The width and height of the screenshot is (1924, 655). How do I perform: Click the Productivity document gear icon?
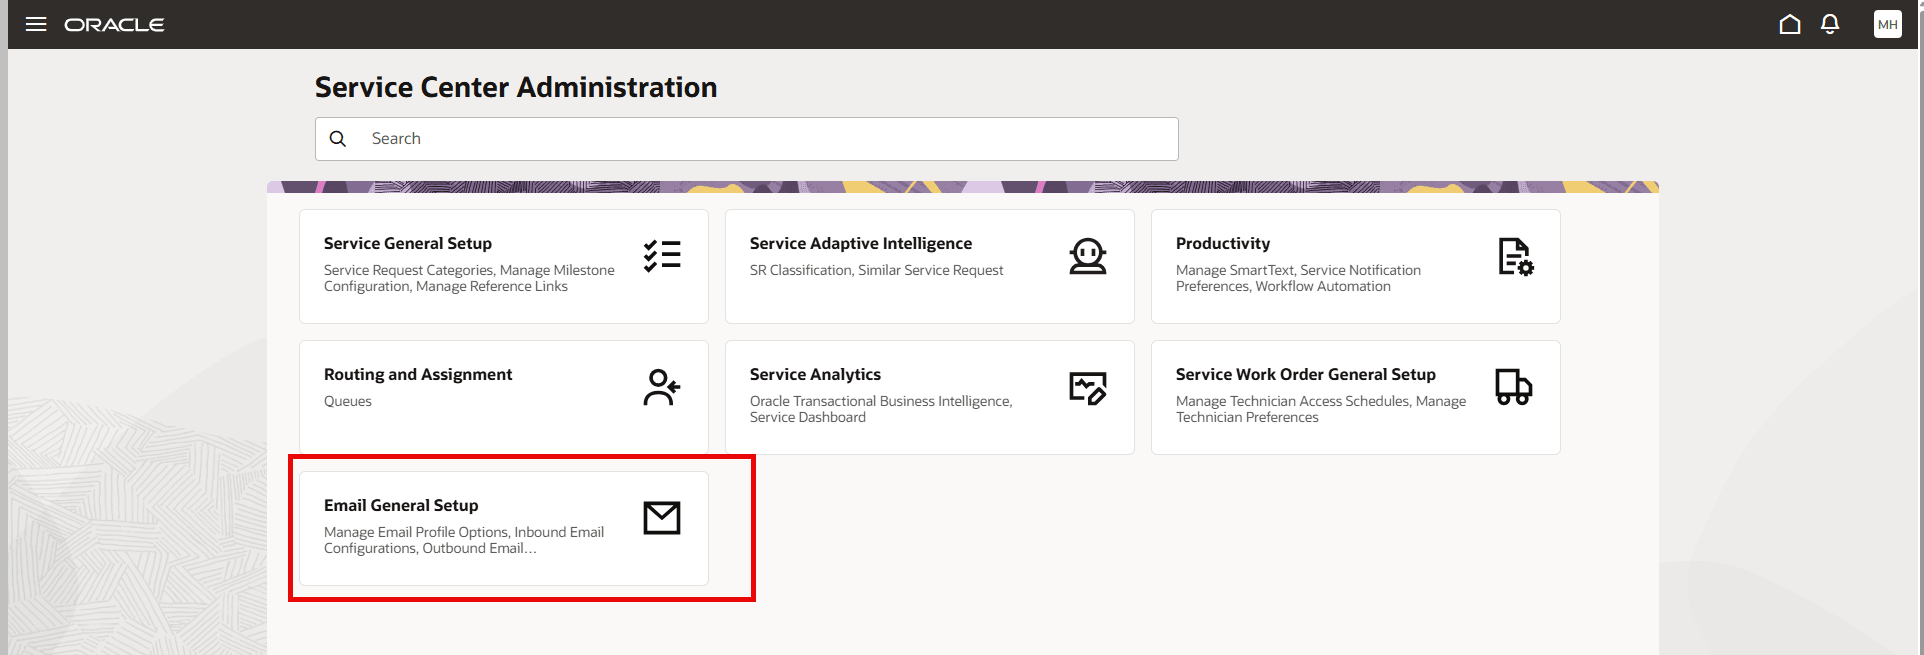coord(1515,257)
